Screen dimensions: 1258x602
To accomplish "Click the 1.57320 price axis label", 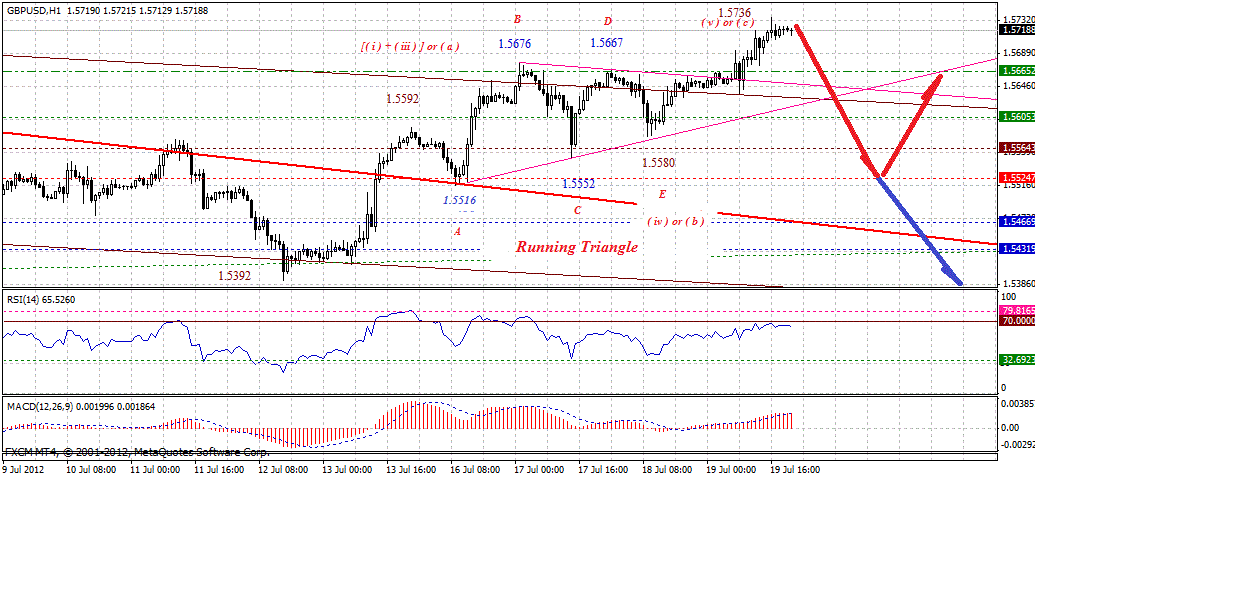I will [x=1018, y=20].
